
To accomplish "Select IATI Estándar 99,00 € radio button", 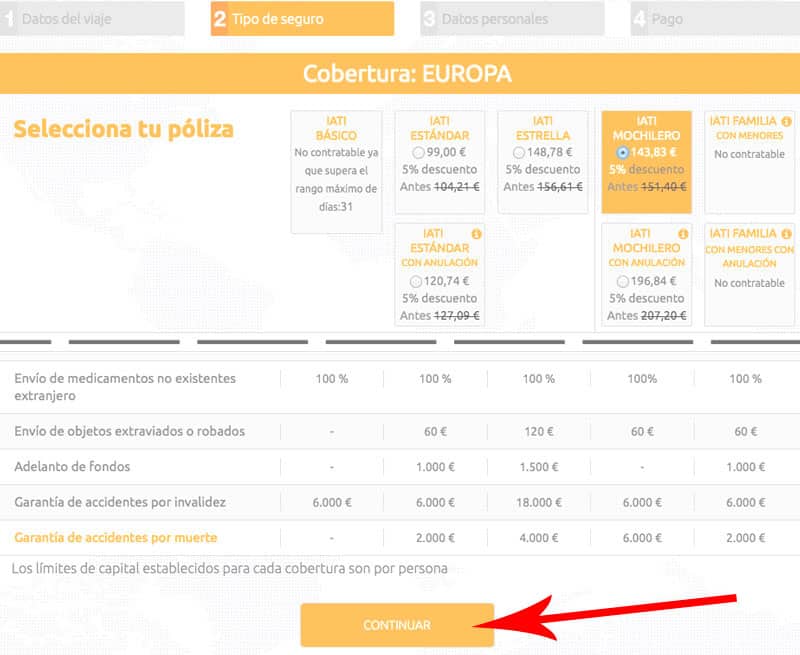I will point(418,152).
